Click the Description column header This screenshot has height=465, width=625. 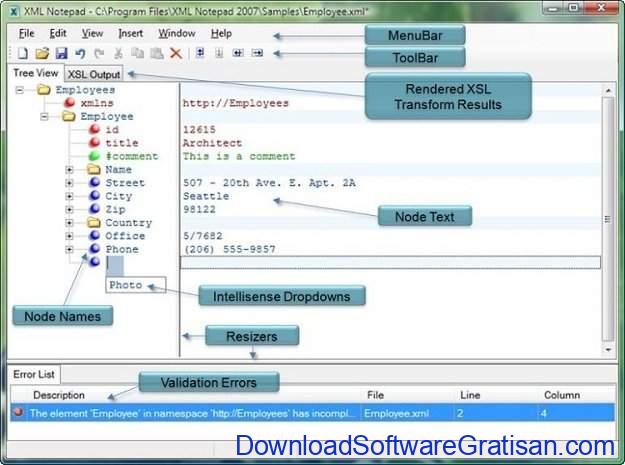coord(59,395)
